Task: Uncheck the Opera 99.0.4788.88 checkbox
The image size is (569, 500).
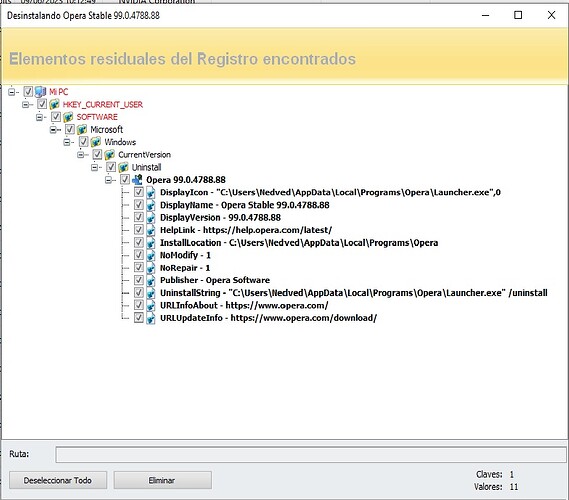Action: click(125, 180)
